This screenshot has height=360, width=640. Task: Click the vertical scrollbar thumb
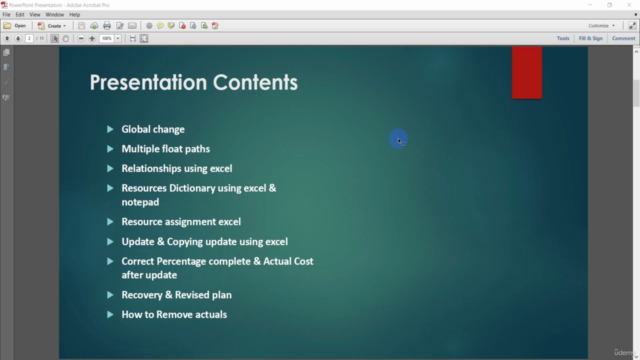pyautogui.click(x=636, y=93)
